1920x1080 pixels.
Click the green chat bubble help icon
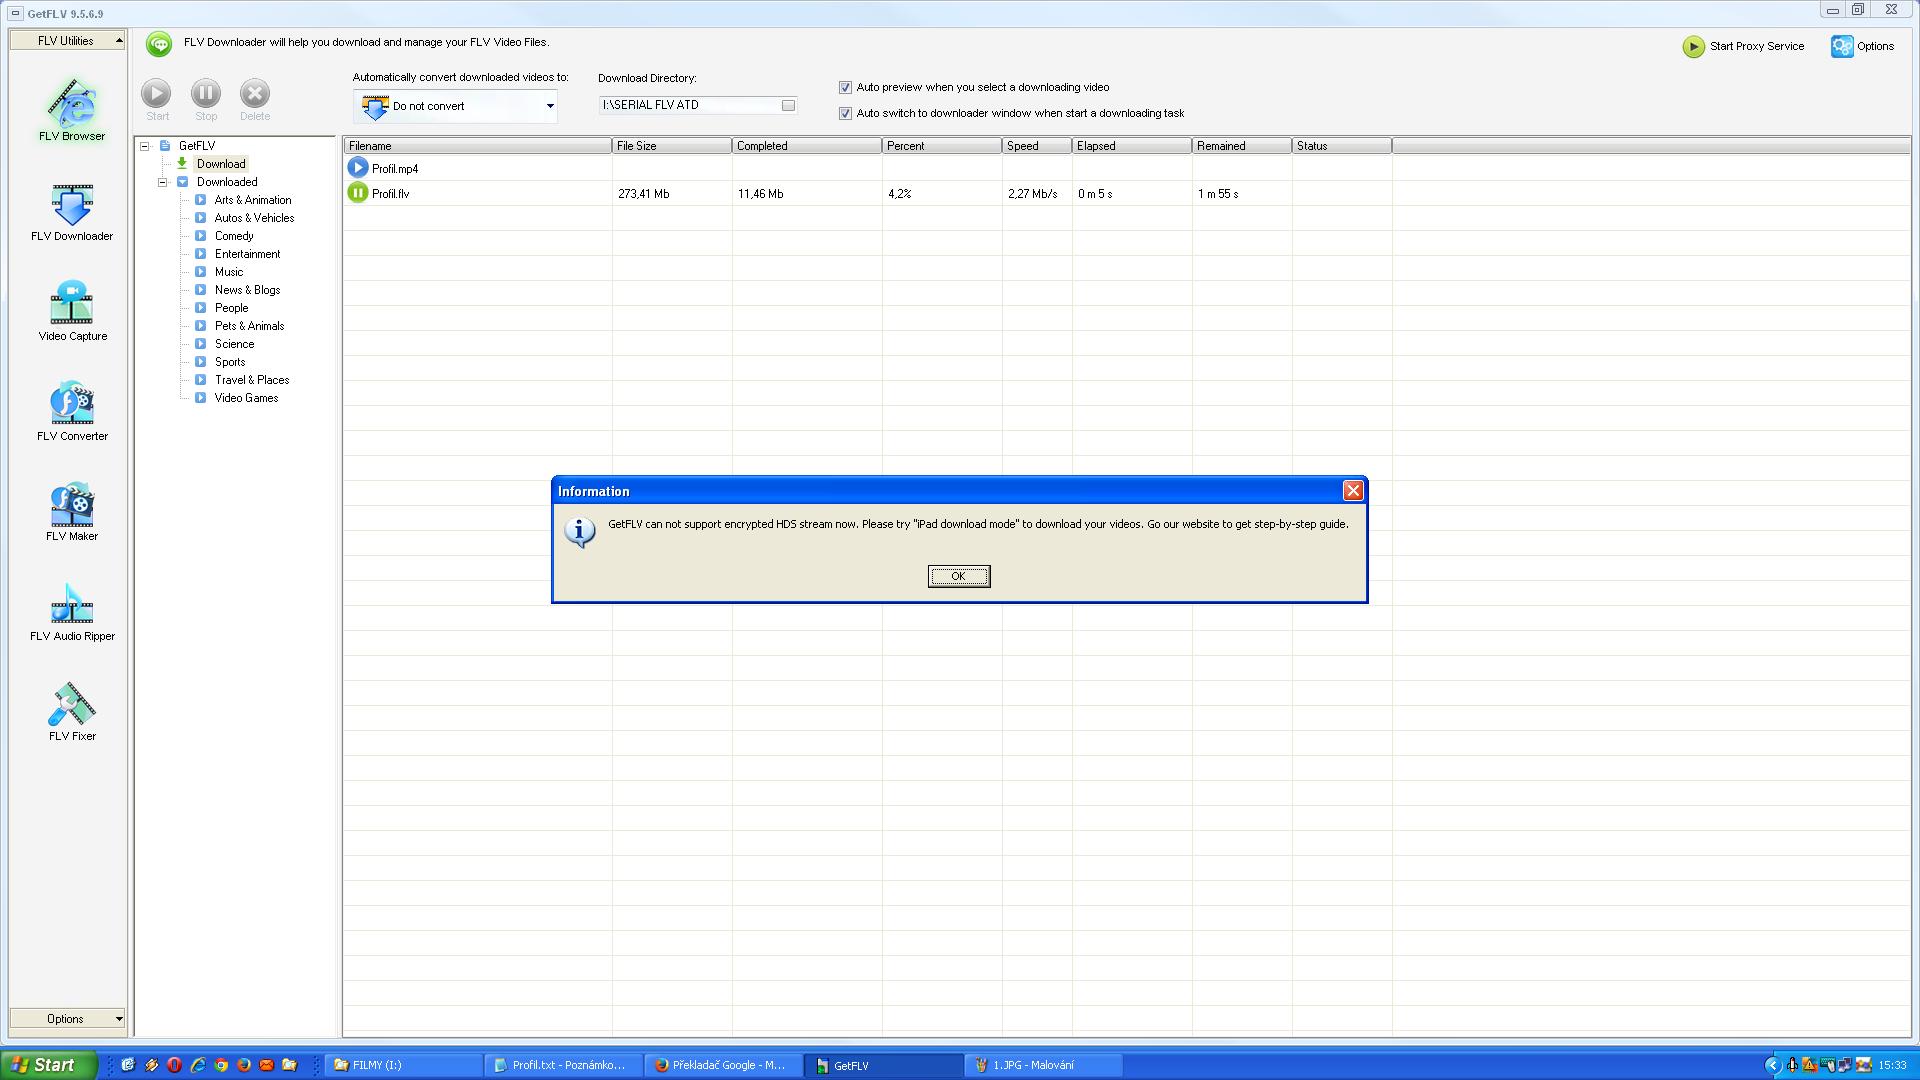[159, 44]
